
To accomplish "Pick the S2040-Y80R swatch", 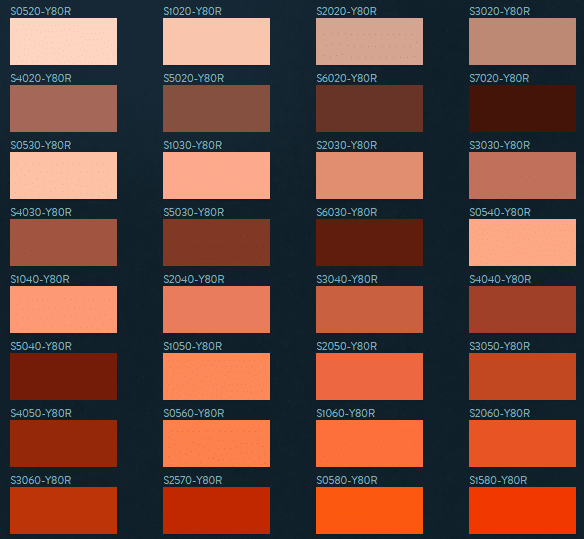I will (x=216, y=310).
